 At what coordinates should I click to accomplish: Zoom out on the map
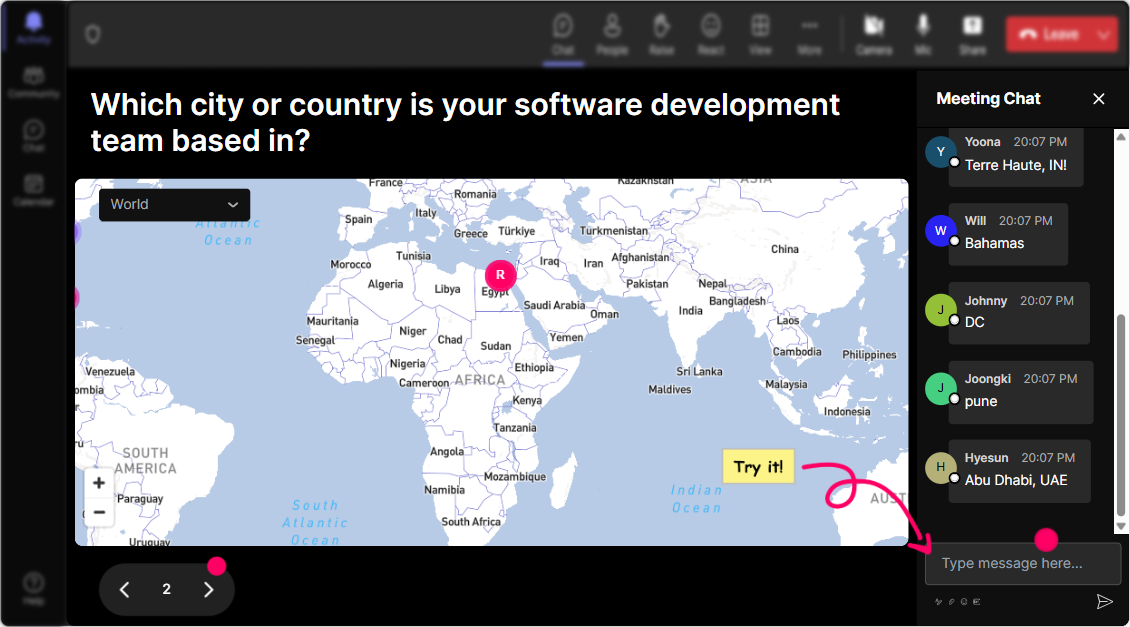point(99,512)
